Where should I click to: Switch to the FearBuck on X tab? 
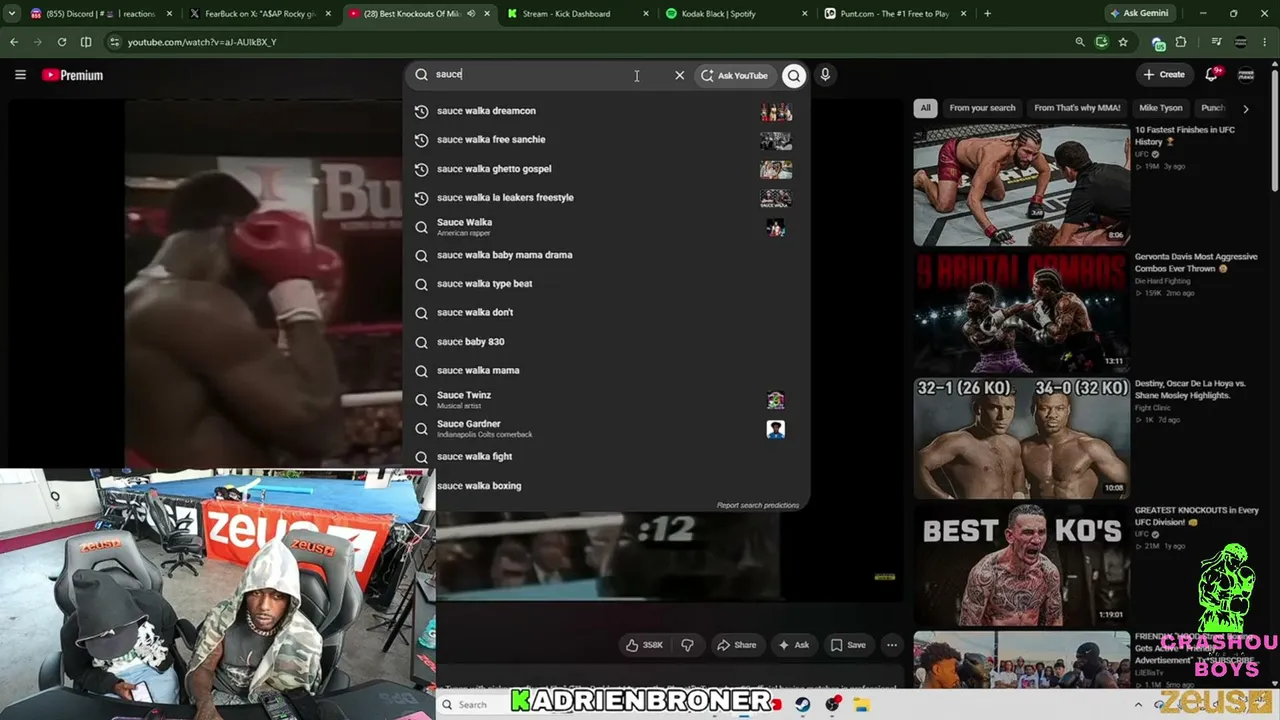tap(260, 14)
